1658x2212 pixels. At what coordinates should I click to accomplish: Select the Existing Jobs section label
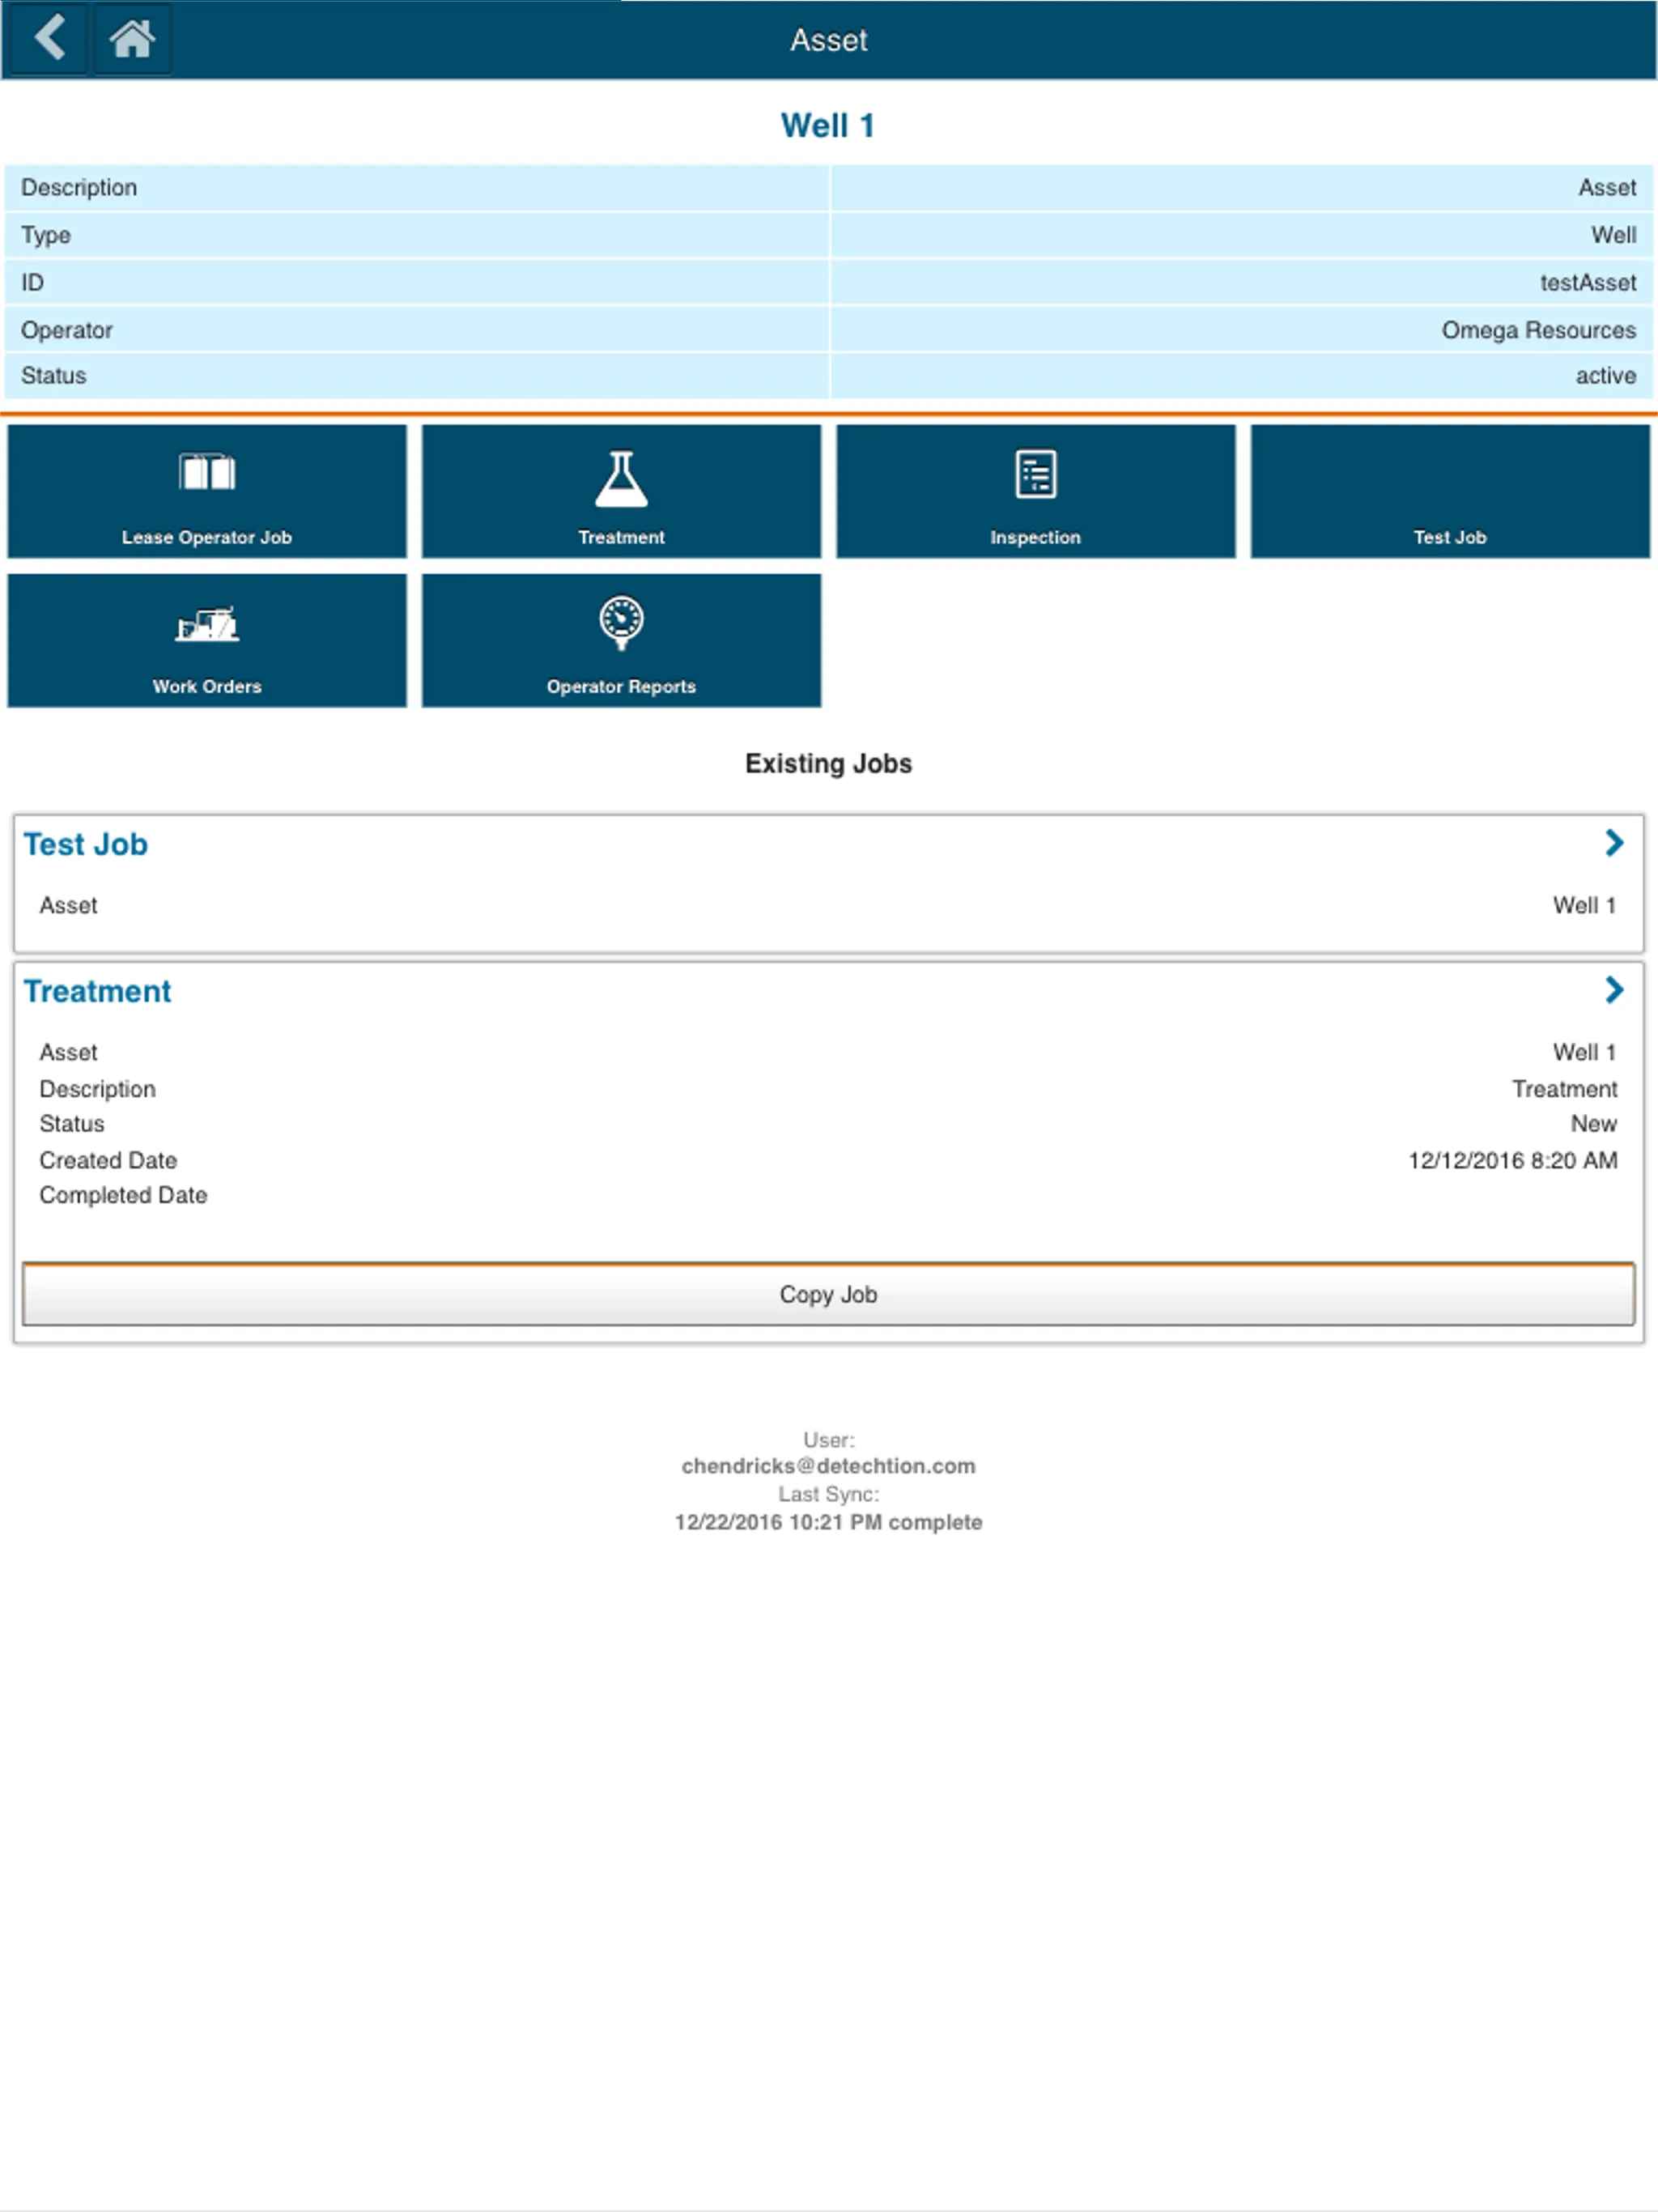(831, 763)
